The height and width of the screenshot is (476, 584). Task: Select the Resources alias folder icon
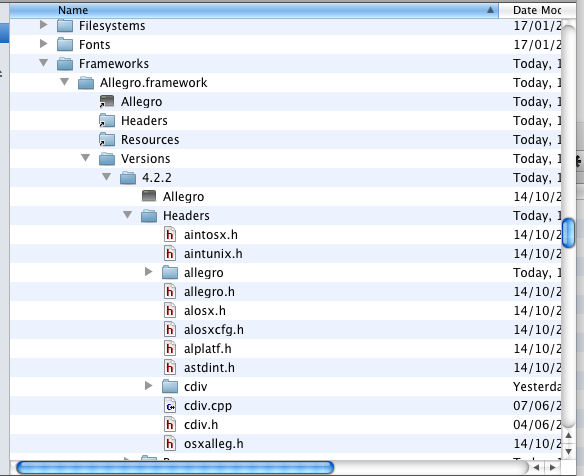tap(107, 140)
